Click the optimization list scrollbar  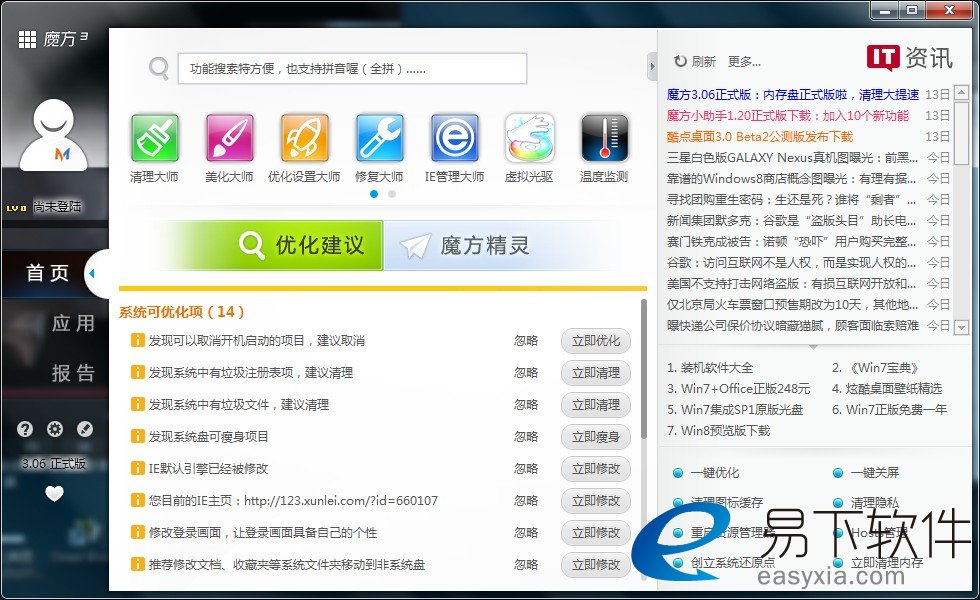coord(644,369)
